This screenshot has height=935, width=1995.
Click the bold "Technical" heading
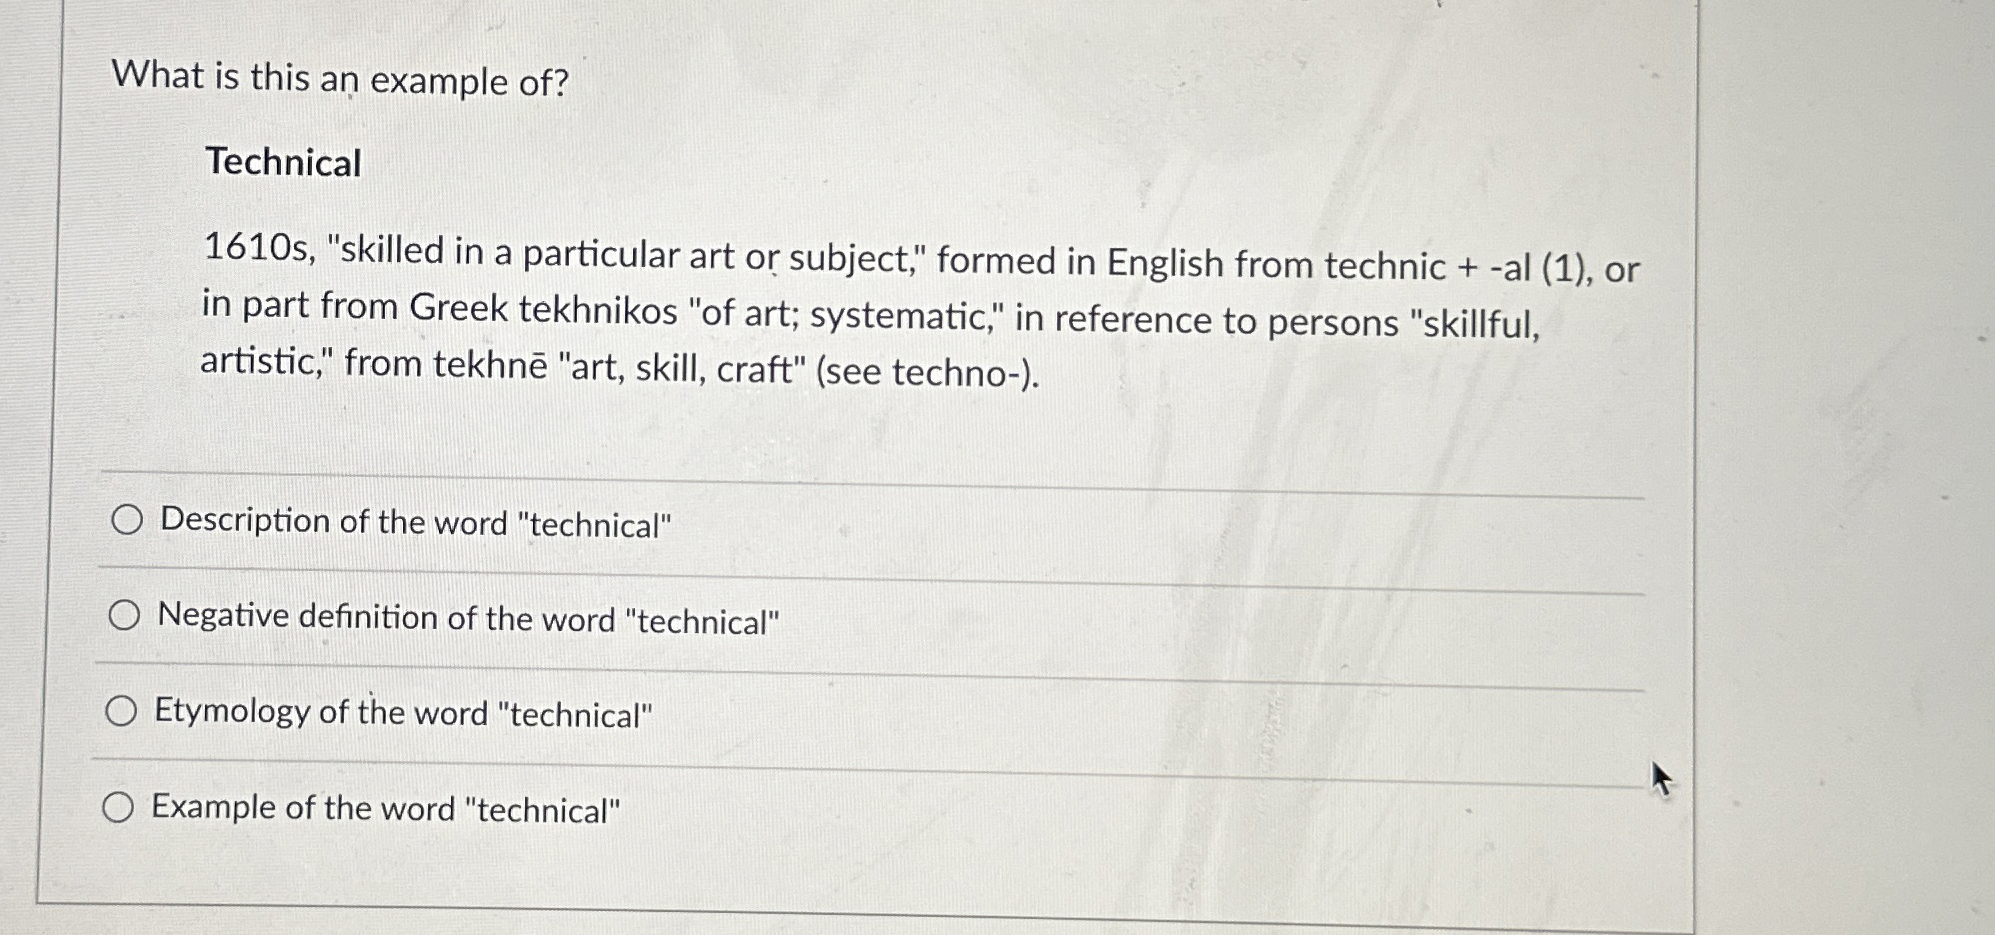click(x=283, y=162)
